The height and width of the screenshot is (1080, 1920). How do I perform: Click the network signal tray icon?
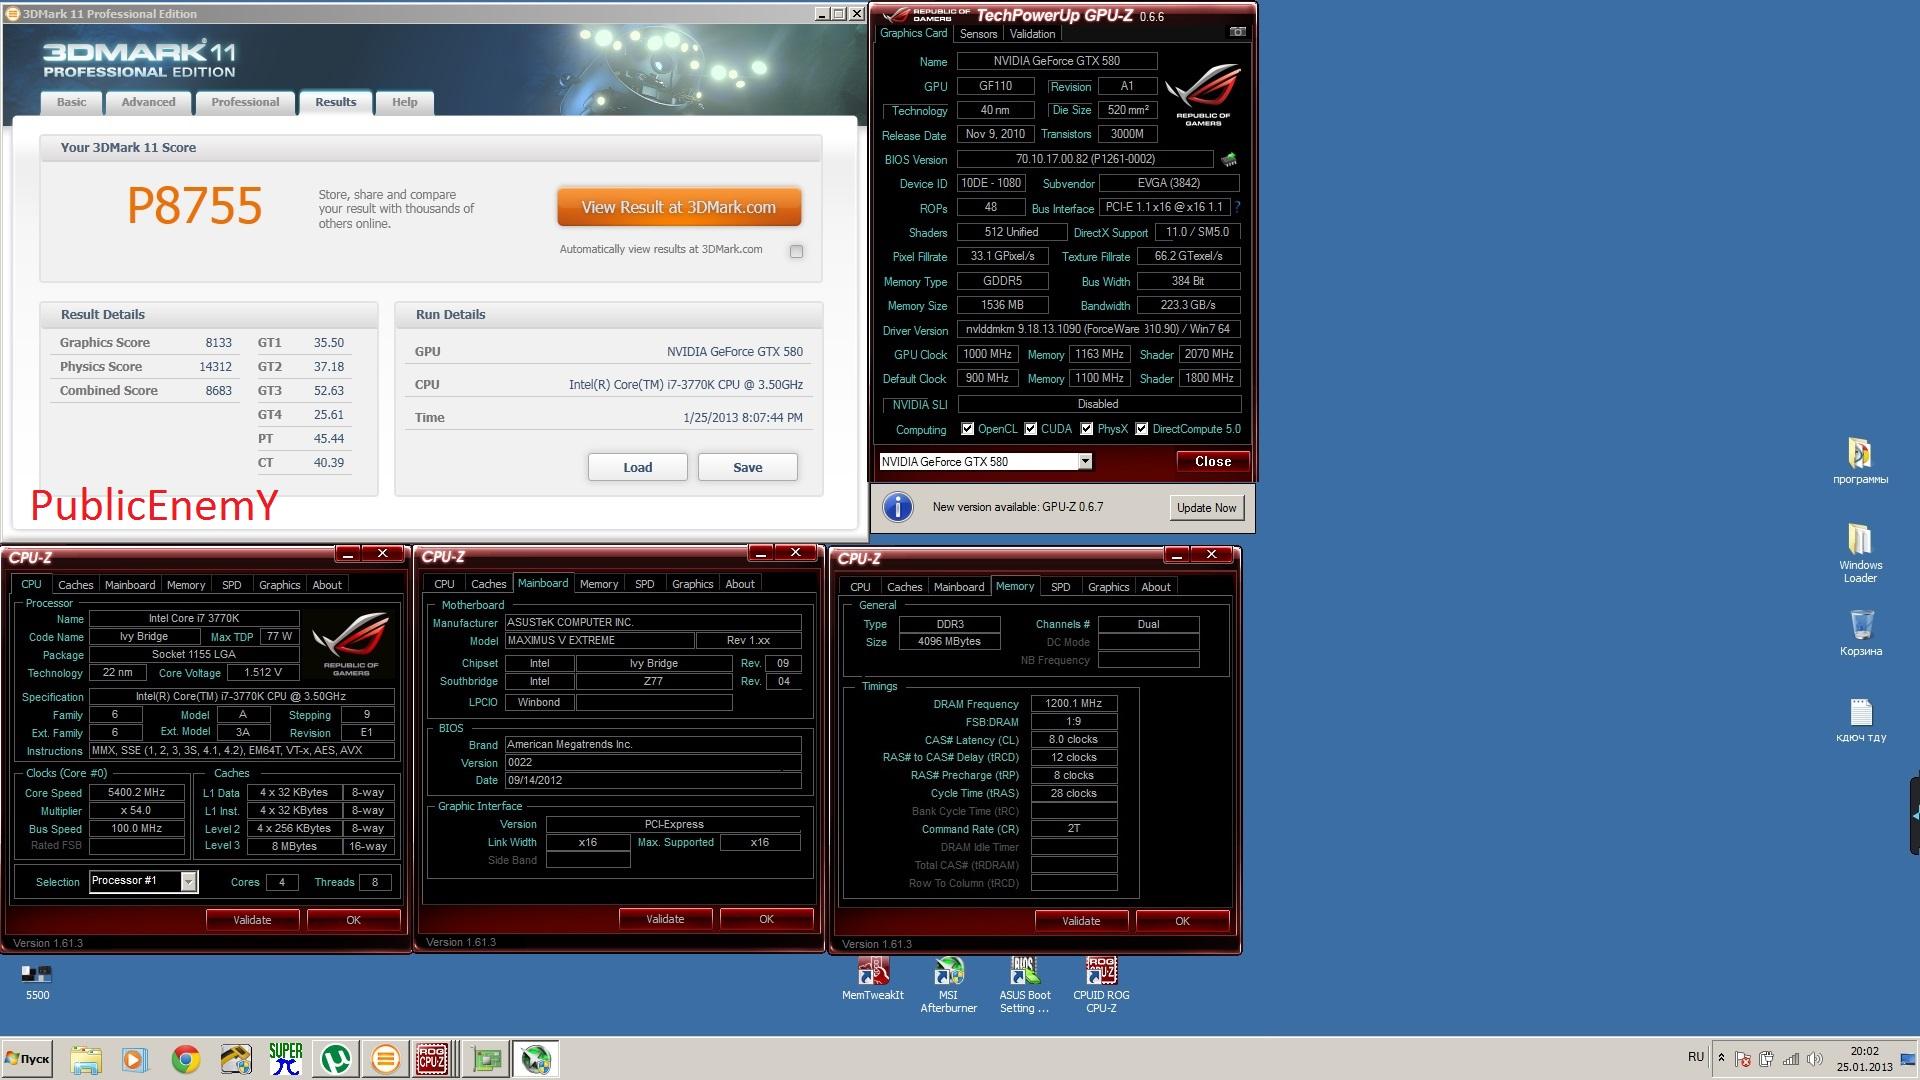[x=1790, y=1059]
